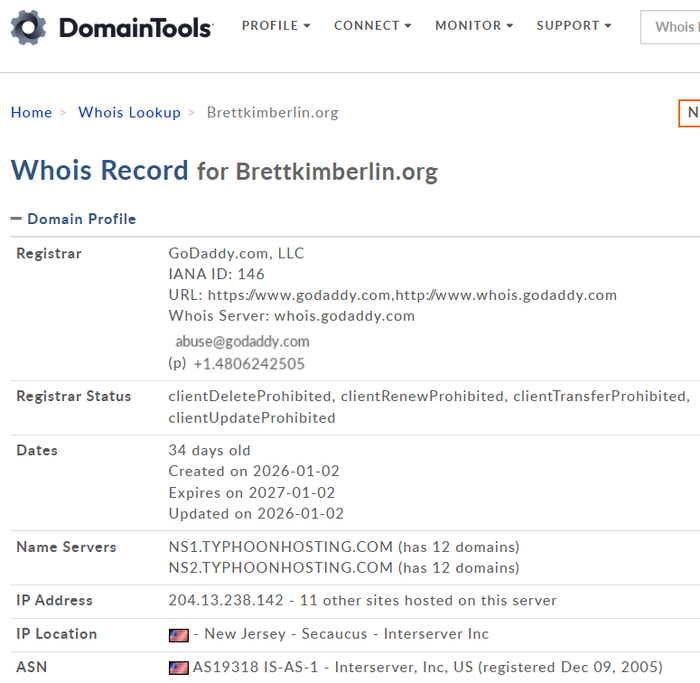This screenshot has height=683, width=700.
Task: Expand the Monitor menu
Action: (474, 26)
